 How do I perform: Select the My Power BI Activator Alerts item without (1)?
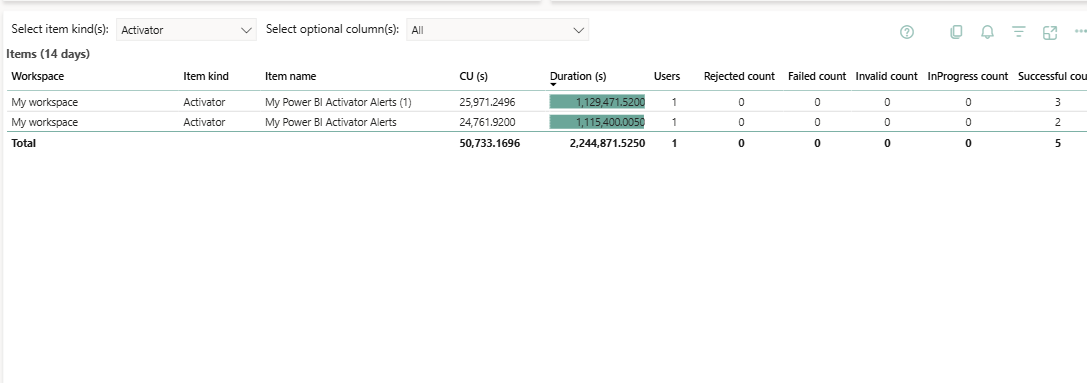331,122
